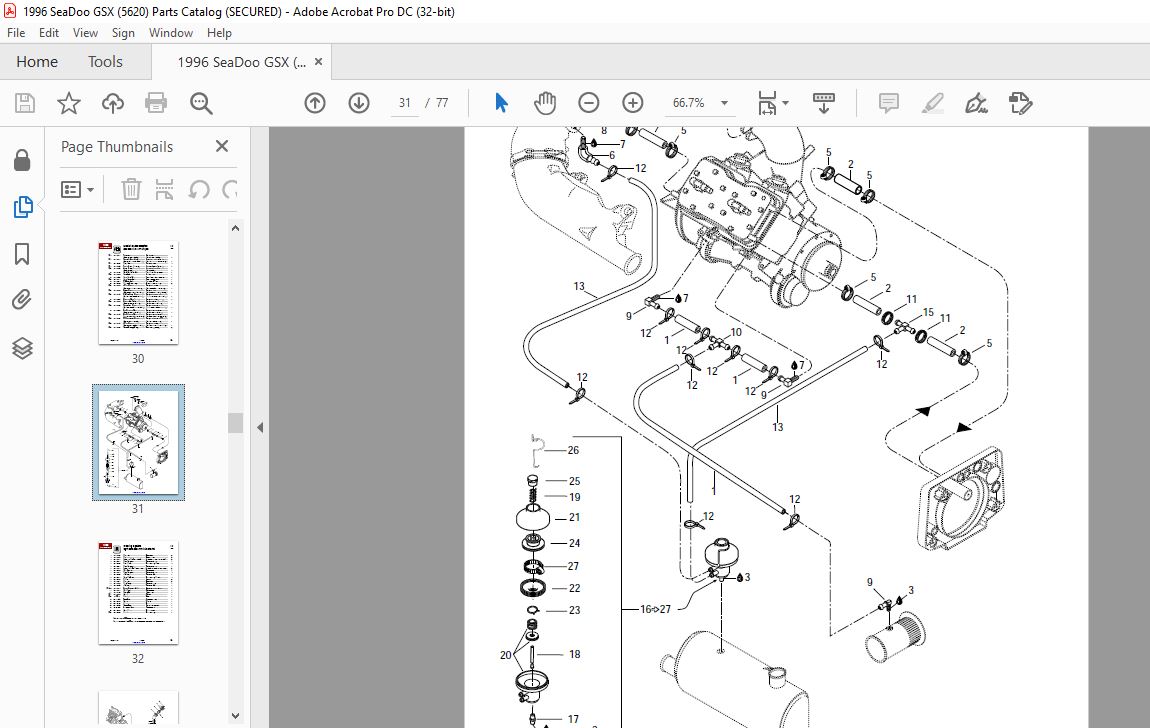1150x728 pixels.
Task: Go to previous page arrow
Action: click(x=315, y=103)
